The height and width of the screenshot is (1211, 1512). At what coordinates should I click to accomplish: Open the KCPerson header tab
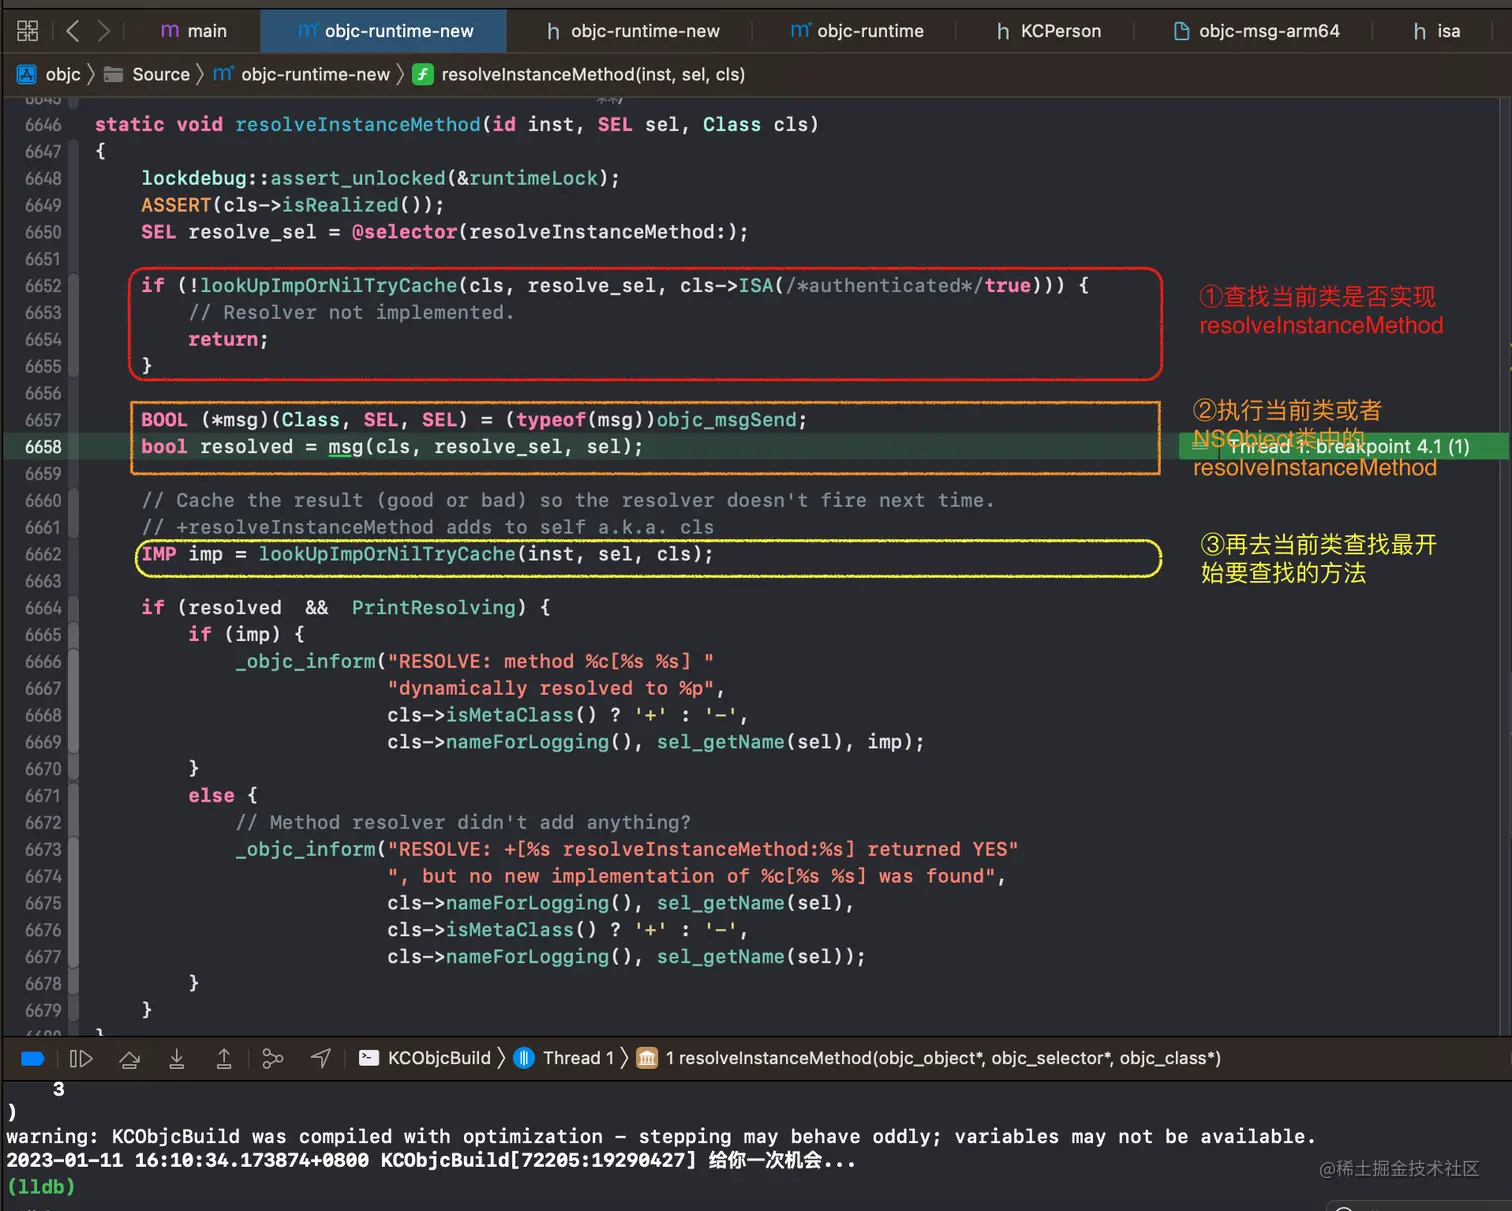(x=1049, y=31)
